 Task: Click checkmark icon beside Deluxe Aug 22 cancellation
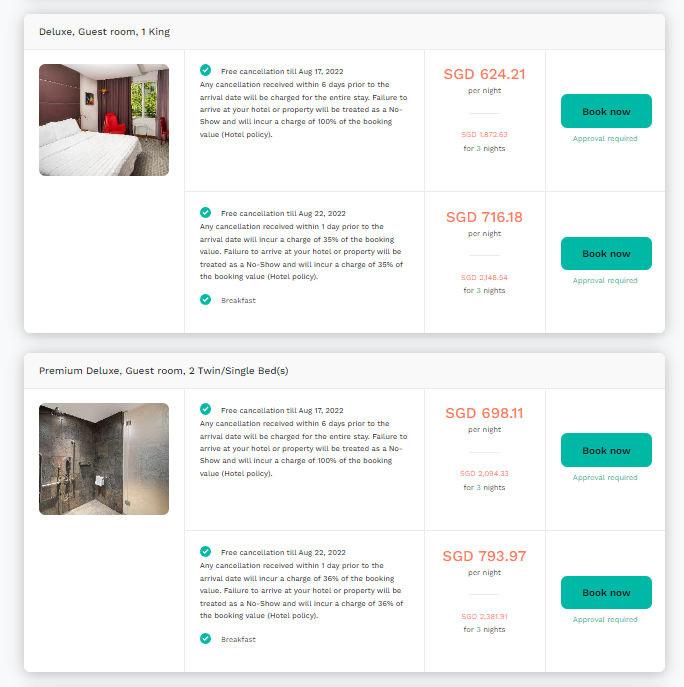click(x=205, y=212)
